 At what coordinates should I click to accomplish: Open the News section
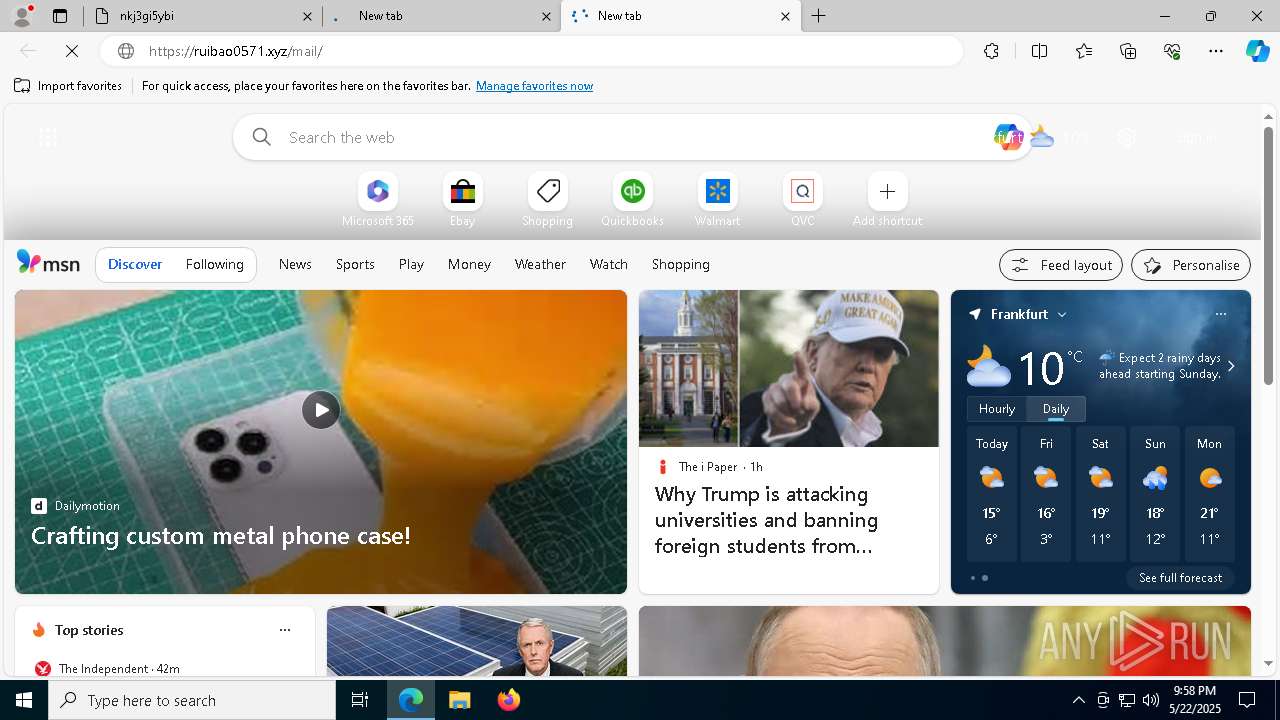point(295,264)
